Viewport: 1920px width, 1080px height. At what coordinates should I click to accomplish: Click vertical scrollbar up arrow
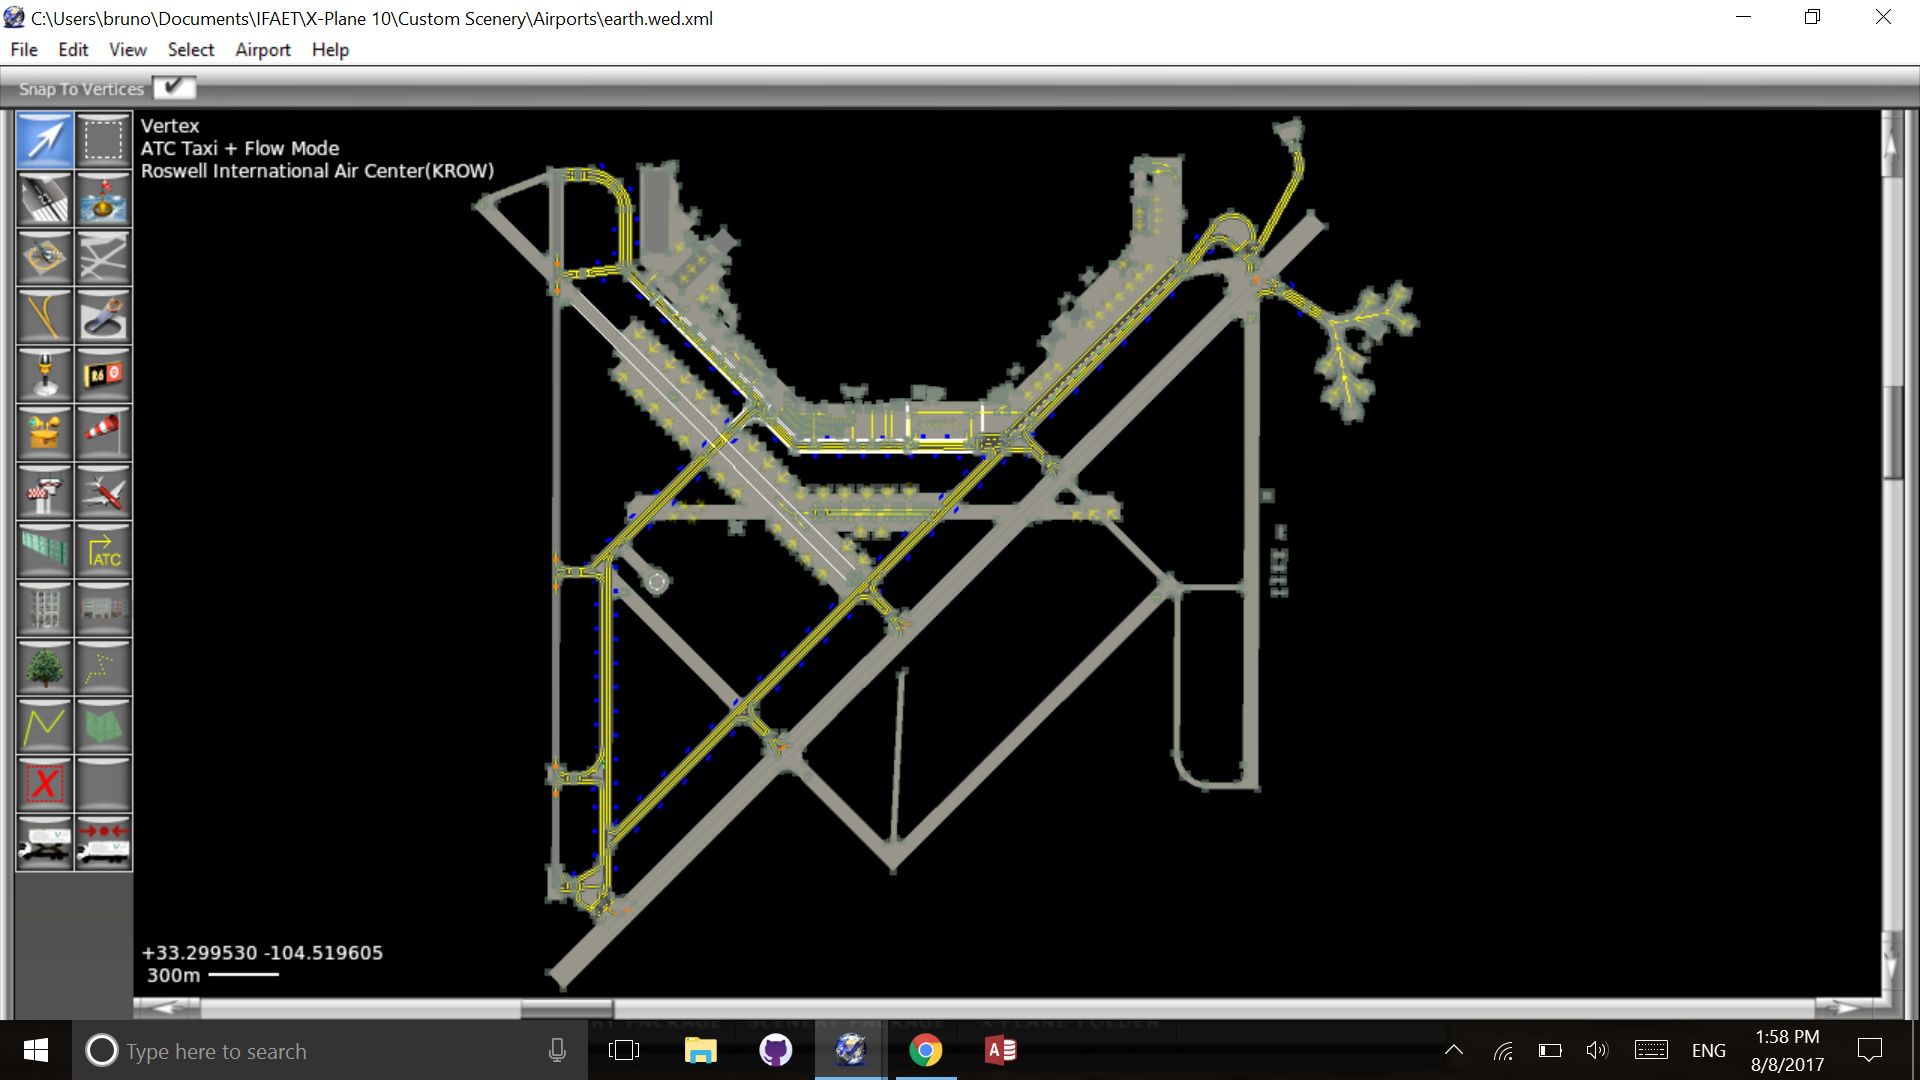click(1890, 145)
